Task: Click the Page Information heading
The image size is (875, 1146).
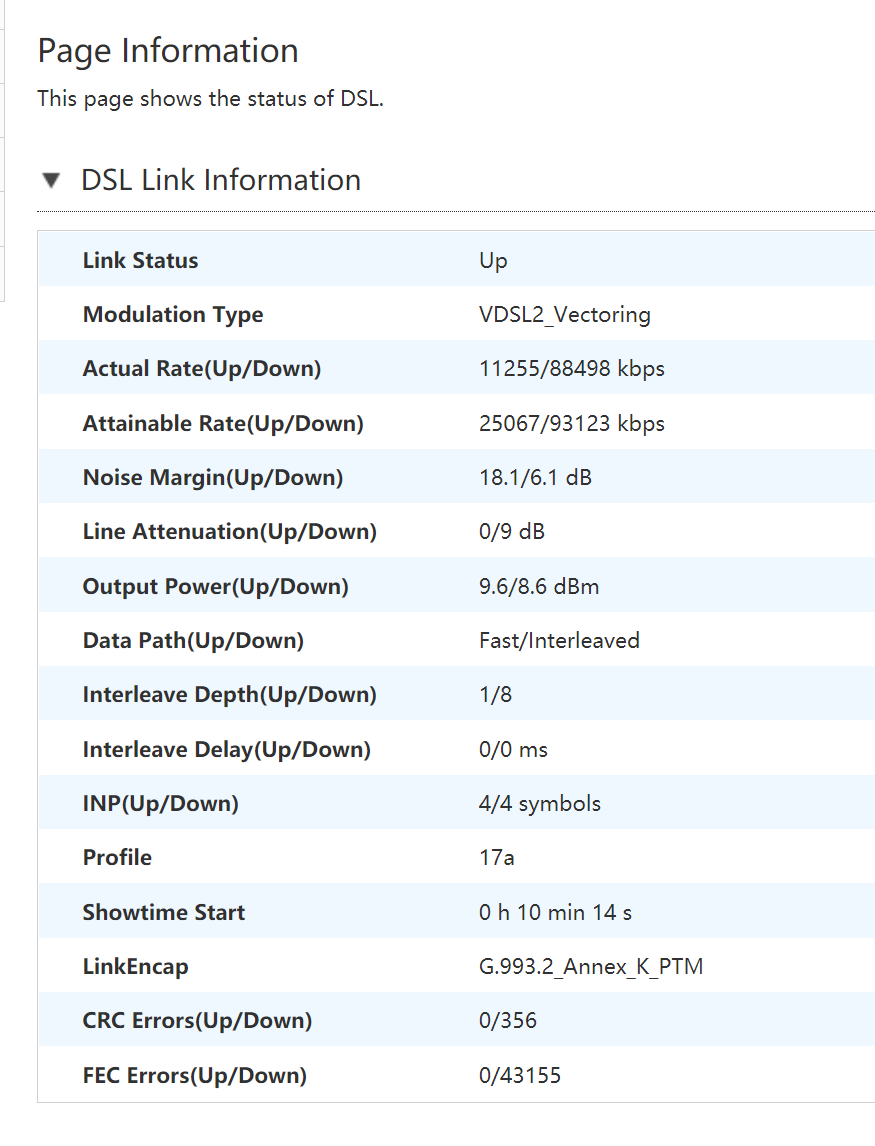Action: [x=168, y=51]
